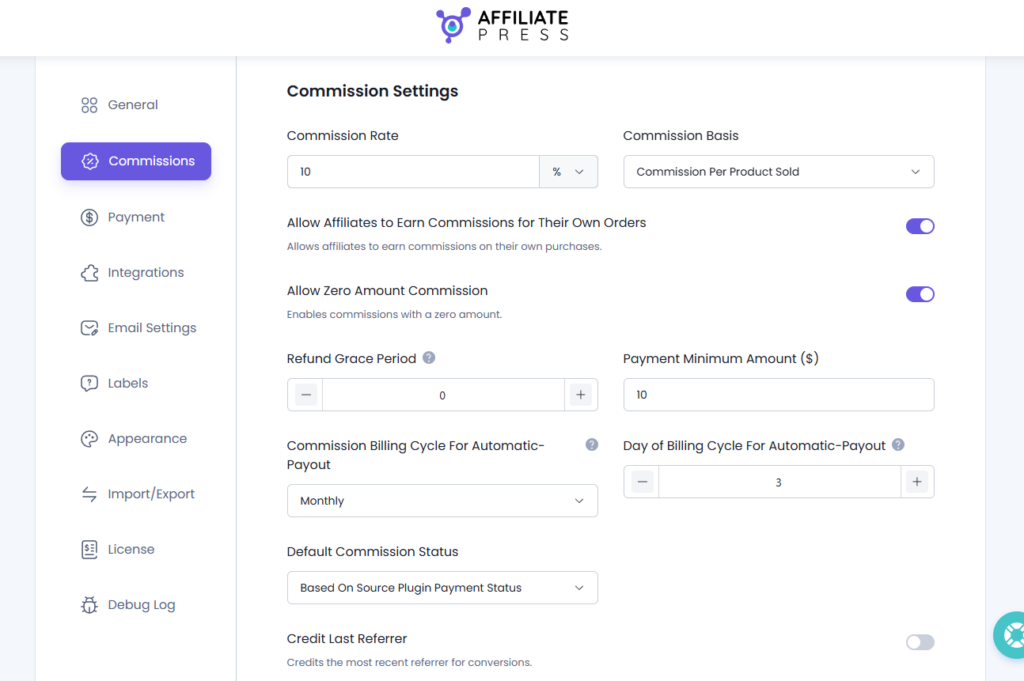Viewport: 1024px width, 681px height.
Task: Increase the Refund Grace Period with plus
Action: click(x=581, y=395)
